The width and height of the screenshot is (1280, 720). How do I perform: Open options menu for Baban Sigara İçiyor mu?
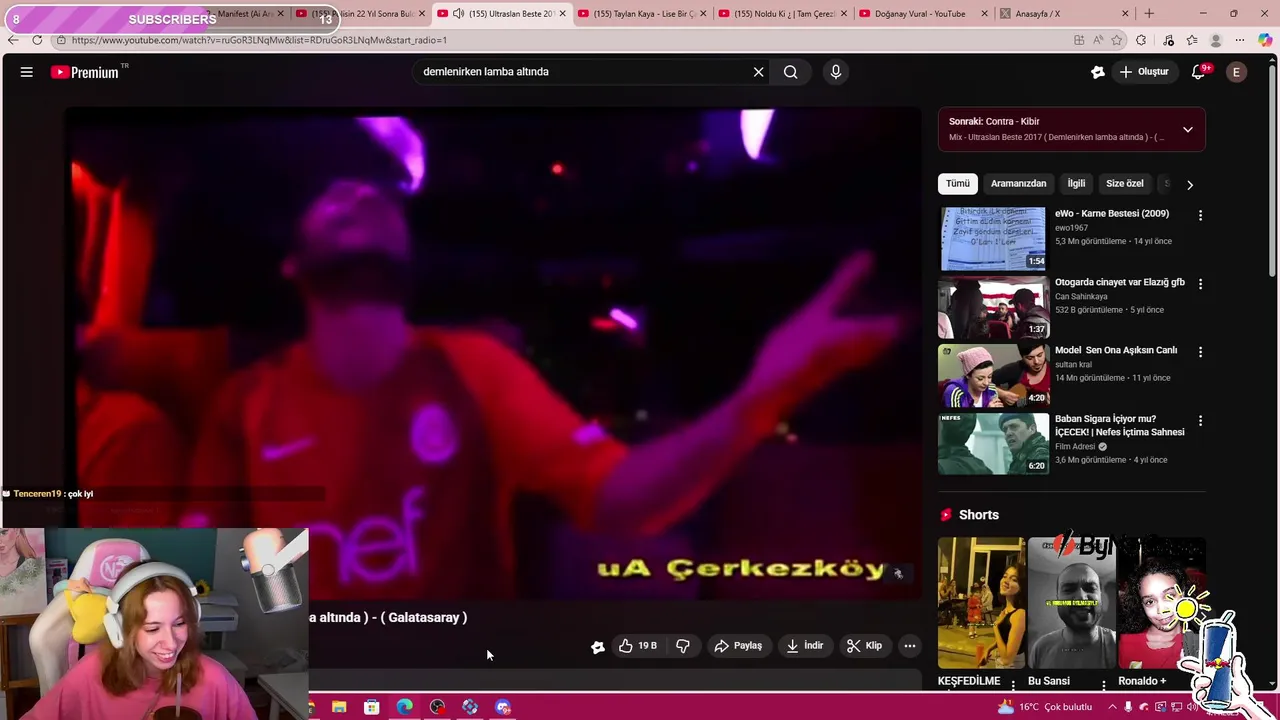pos(1200,421)
